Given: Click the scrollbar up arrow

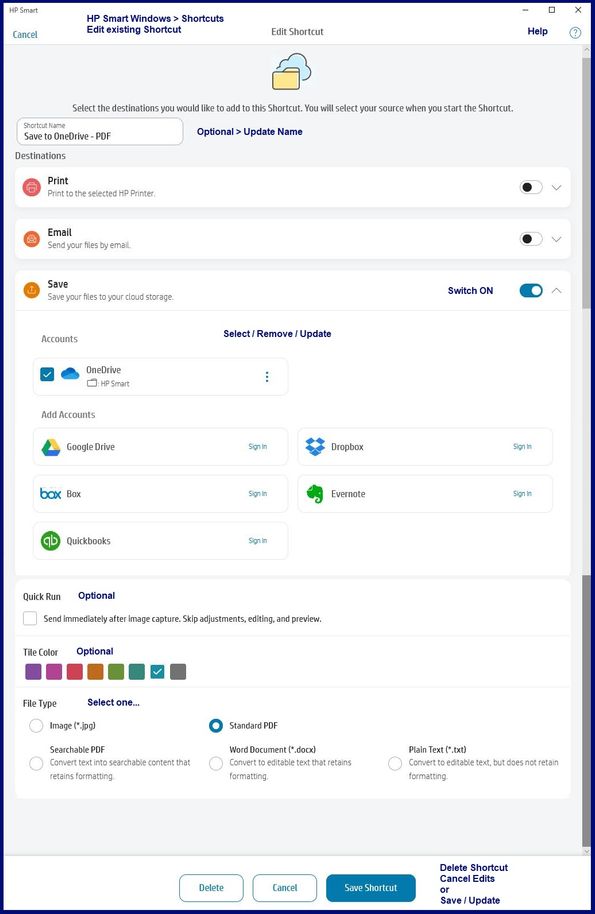Looking at the screenshot, I should pyautogui.click(x=586, y=51).
